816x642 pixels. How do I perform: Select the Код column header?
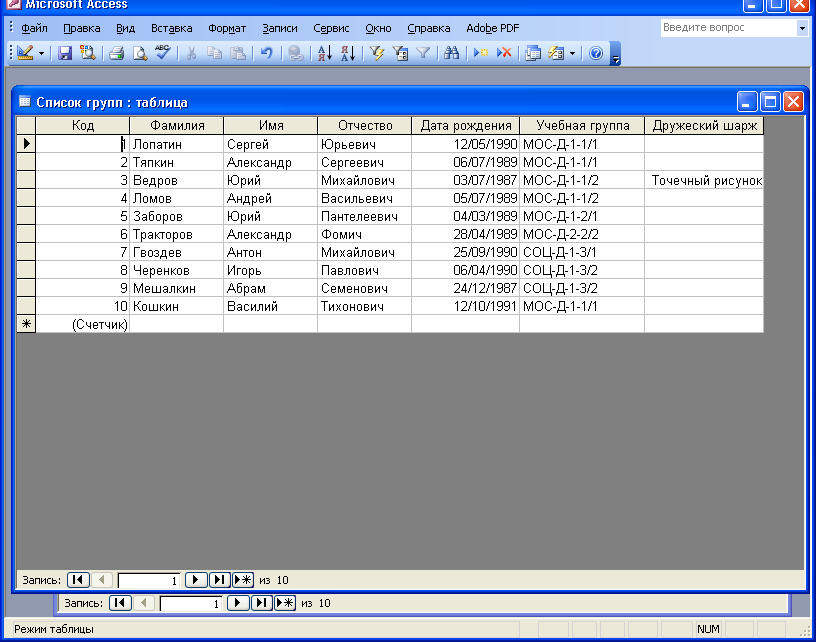coord(83,125)
